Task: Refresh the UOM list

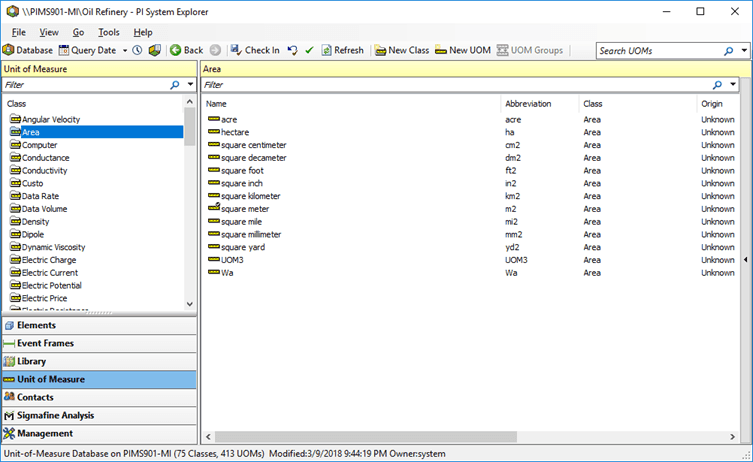Action: point(342,50)
